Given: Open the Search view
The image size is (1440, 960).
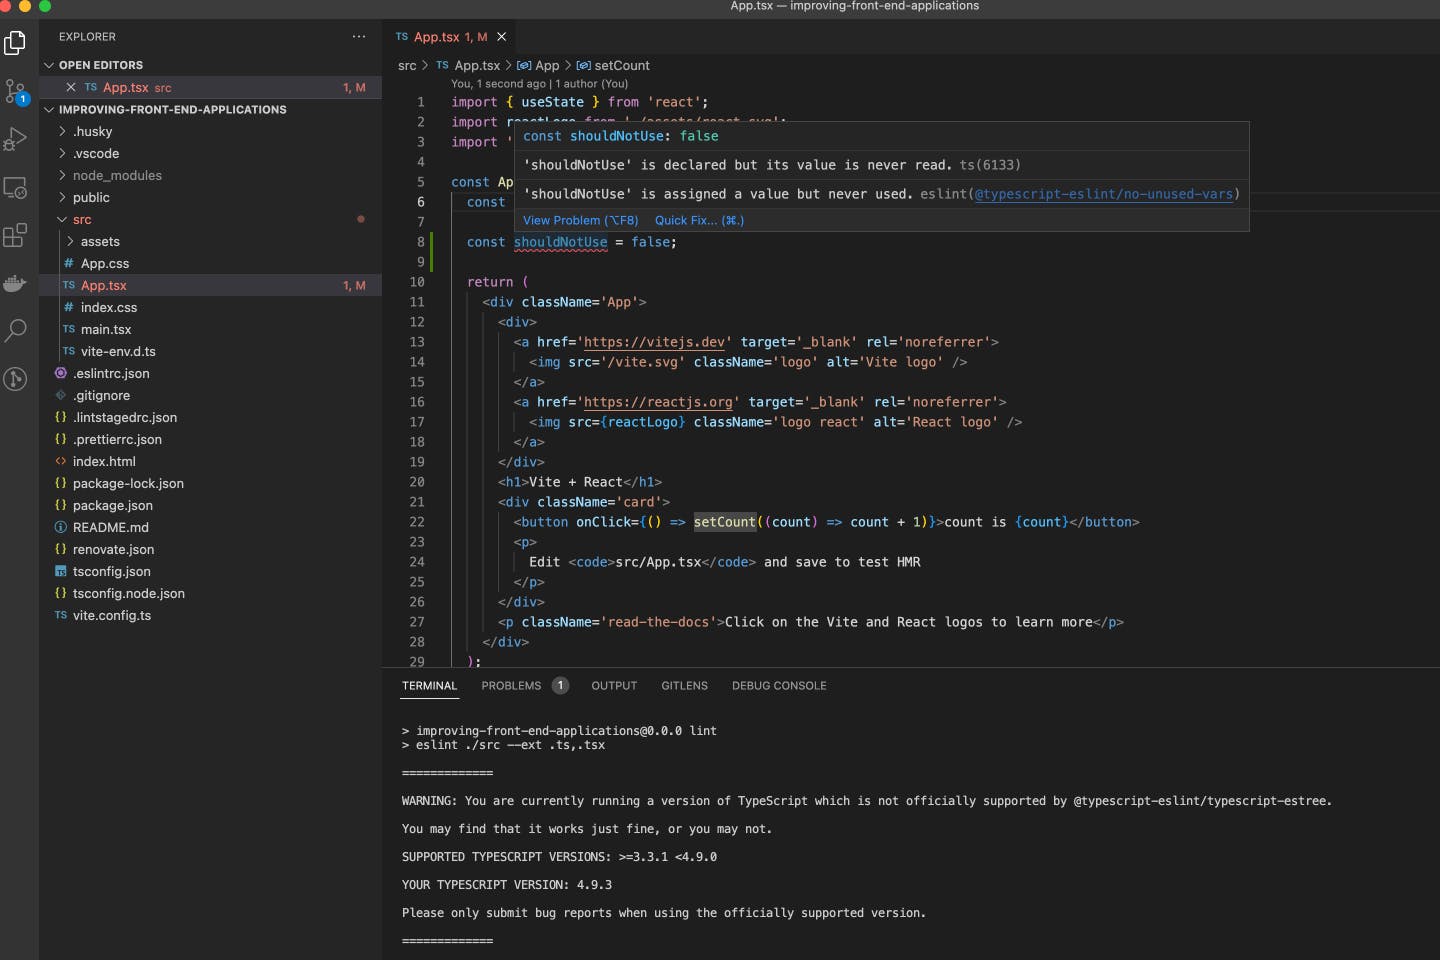Looking at the screenshot, I should click(16, 331).
